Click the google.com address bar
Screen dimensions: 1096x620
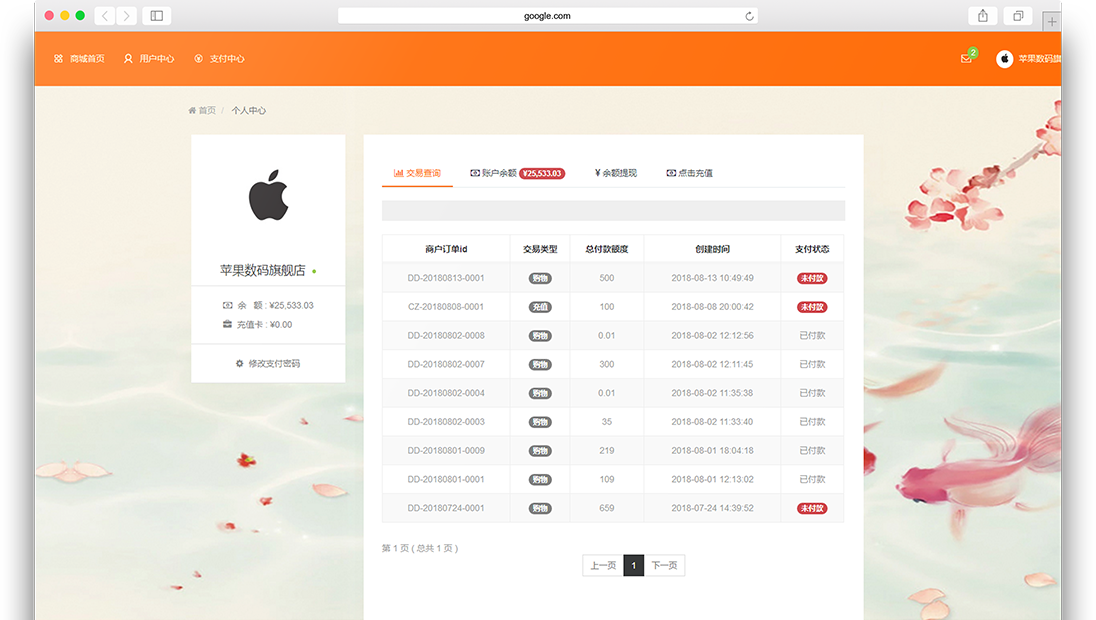pyautogui.click(x=547, y=16)
